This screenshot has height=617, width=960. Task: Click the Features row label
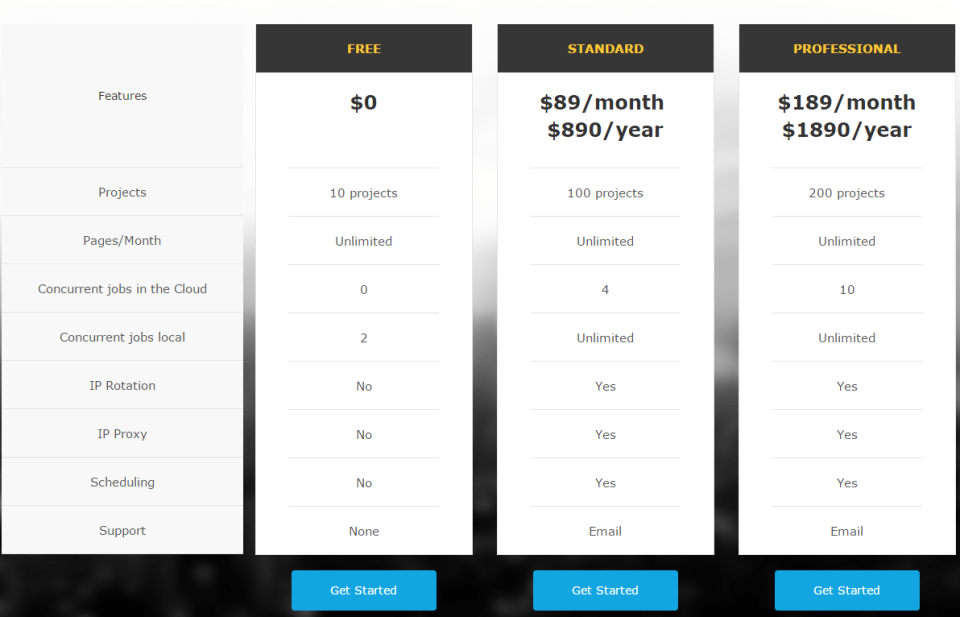pyautogui.click(x=122, y=96)
